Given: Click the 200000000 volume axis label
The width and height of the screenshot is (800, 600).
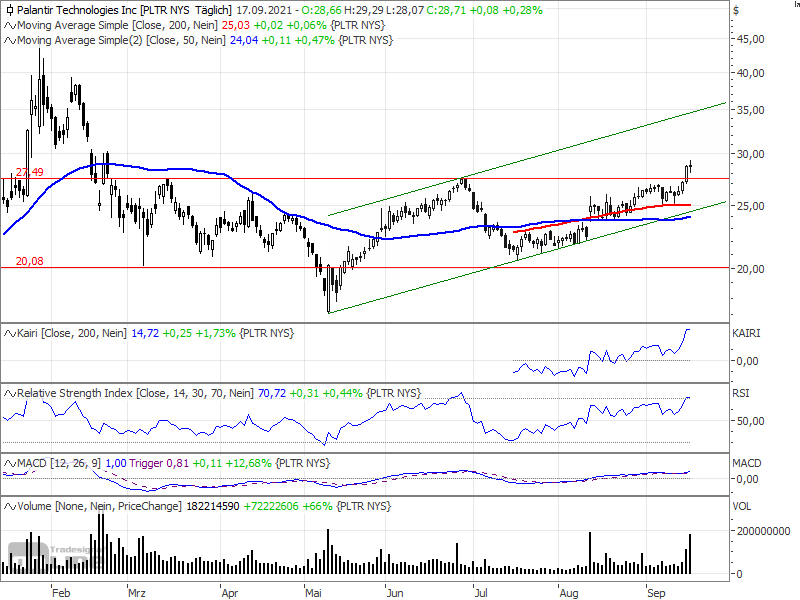Looking at the screenshot, I should point(764,532).
